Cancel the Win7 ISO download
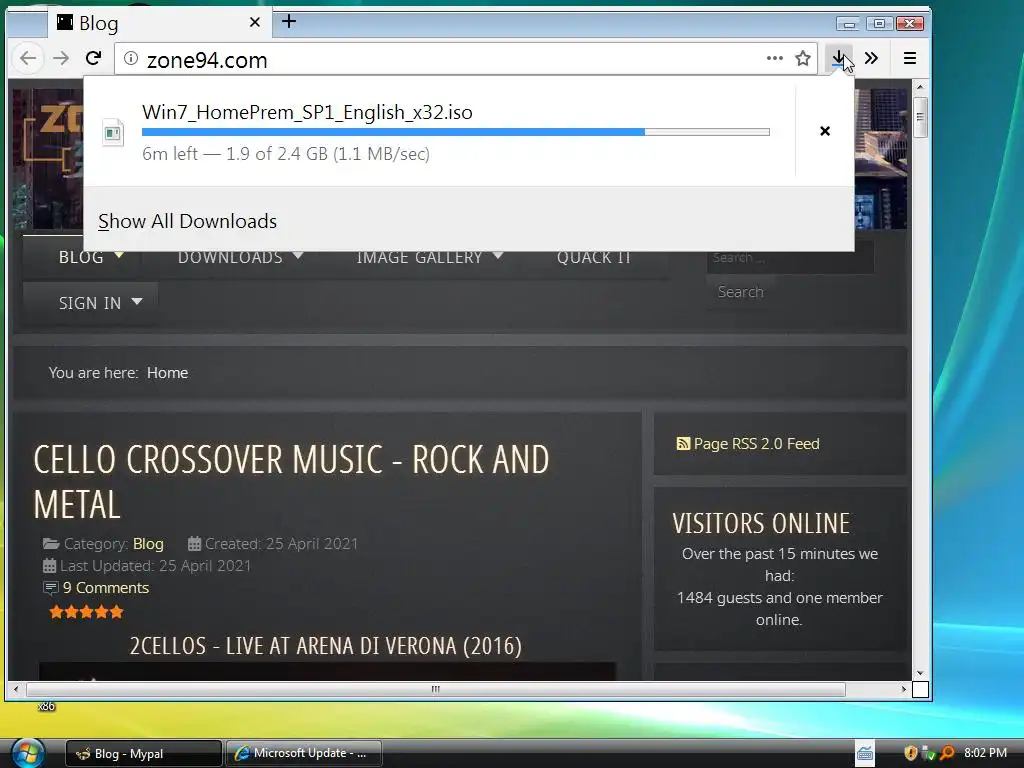 pyautogui.click(x=825, y=131)
